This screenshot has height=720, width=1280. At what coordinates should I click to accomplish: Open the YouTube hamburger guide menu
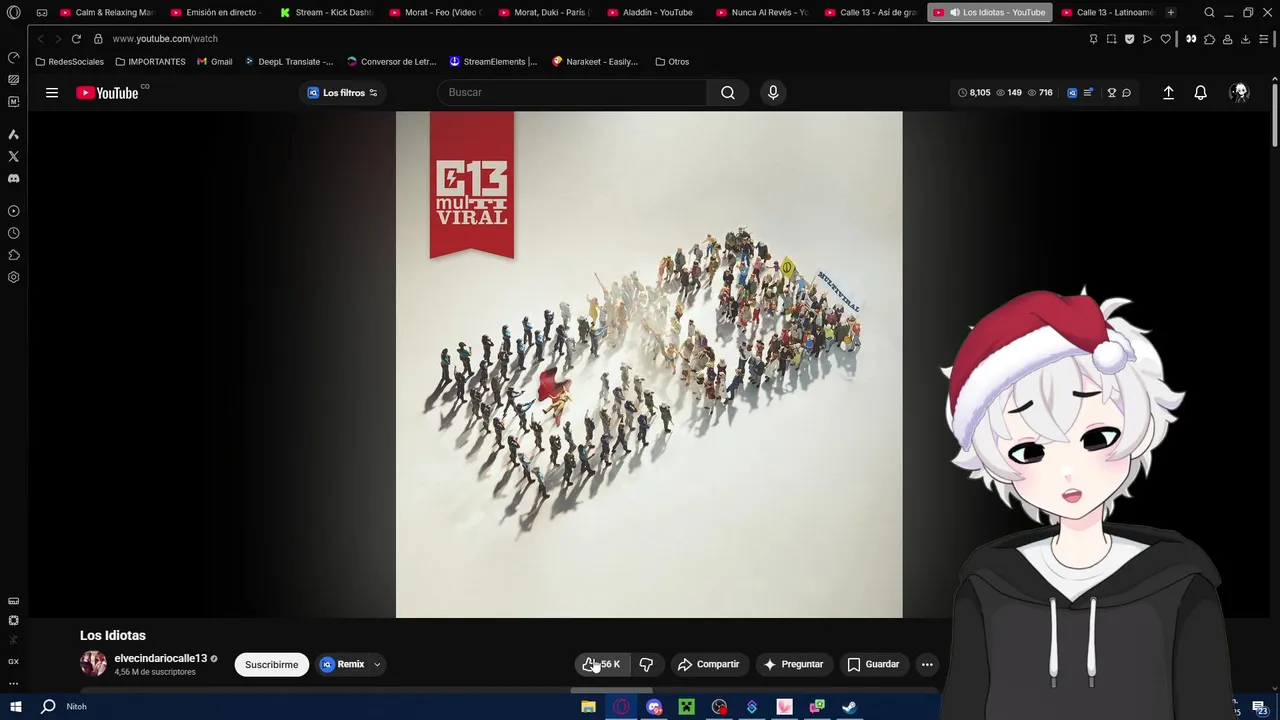51,93
